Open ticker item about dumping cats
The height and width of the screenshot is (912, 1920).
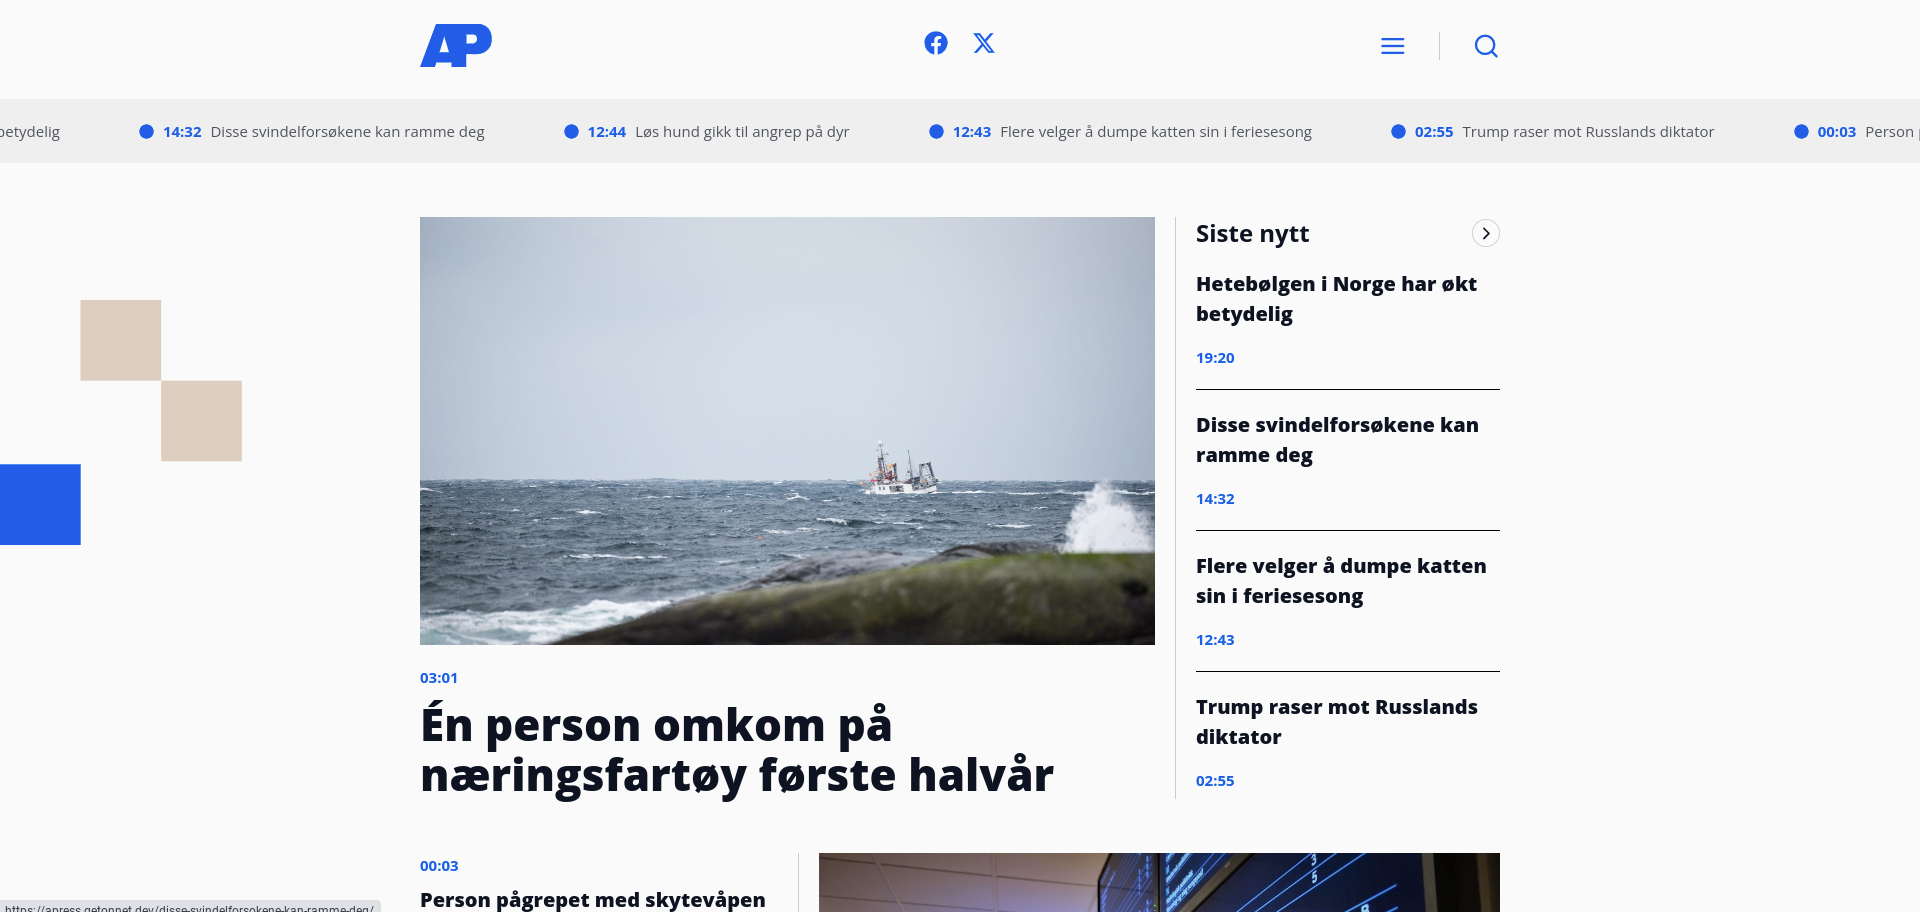[x=1155, y=132]
